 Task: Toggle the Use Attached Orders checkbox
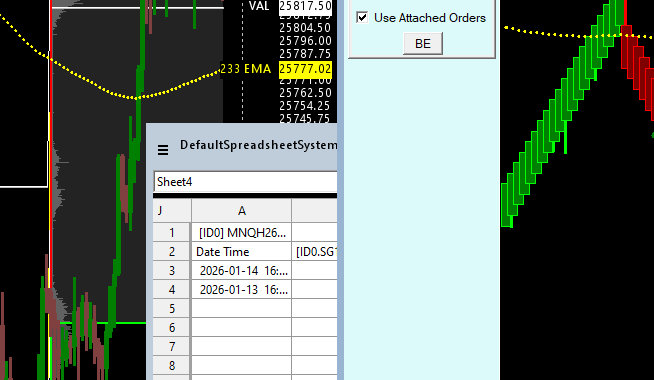362,18
